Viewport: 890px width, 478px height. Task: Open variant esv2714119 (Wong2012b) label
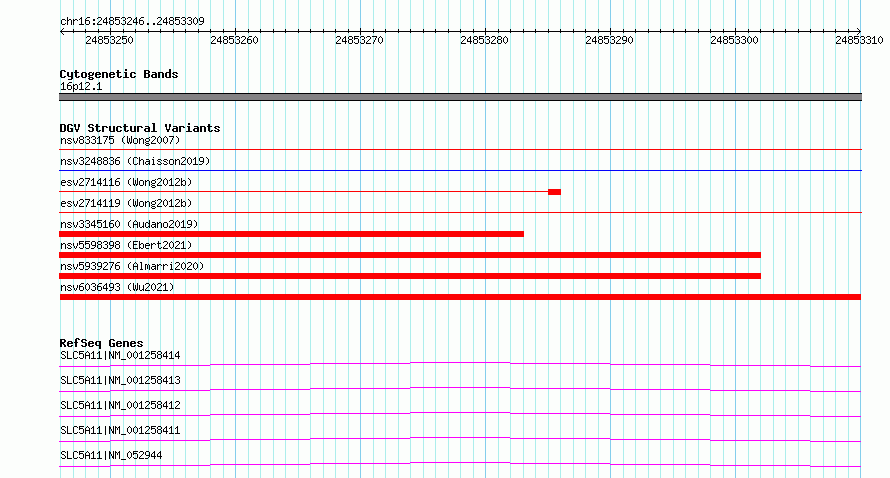click(126, 203)
